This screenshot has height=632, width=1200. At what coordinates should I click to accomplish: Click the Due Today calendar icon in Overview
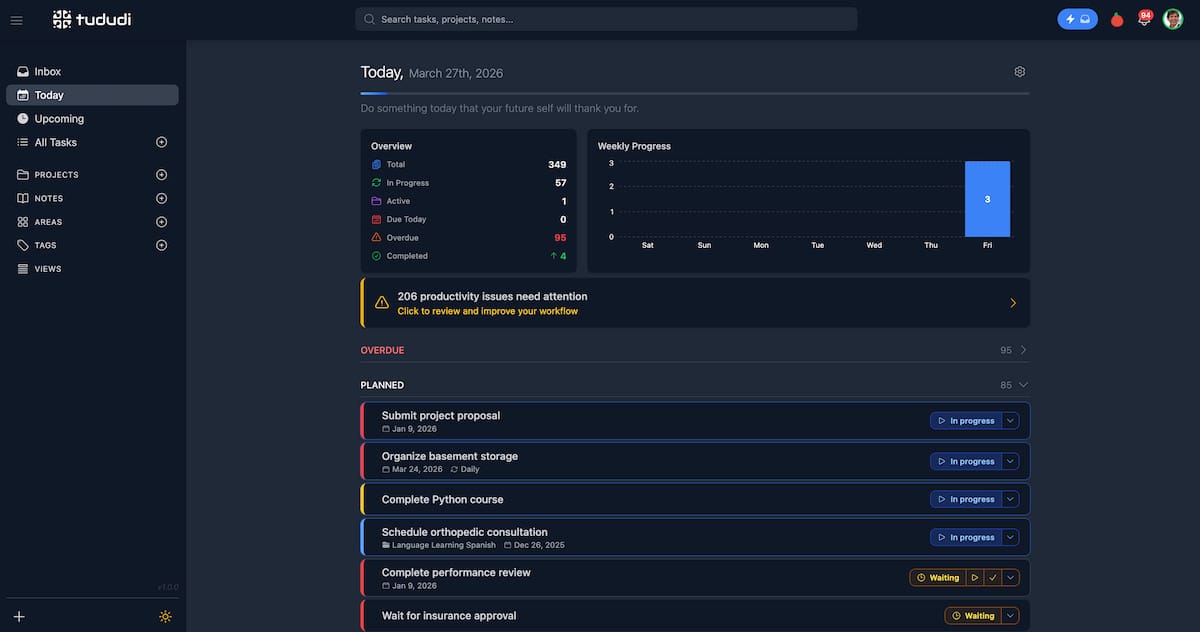377,219
